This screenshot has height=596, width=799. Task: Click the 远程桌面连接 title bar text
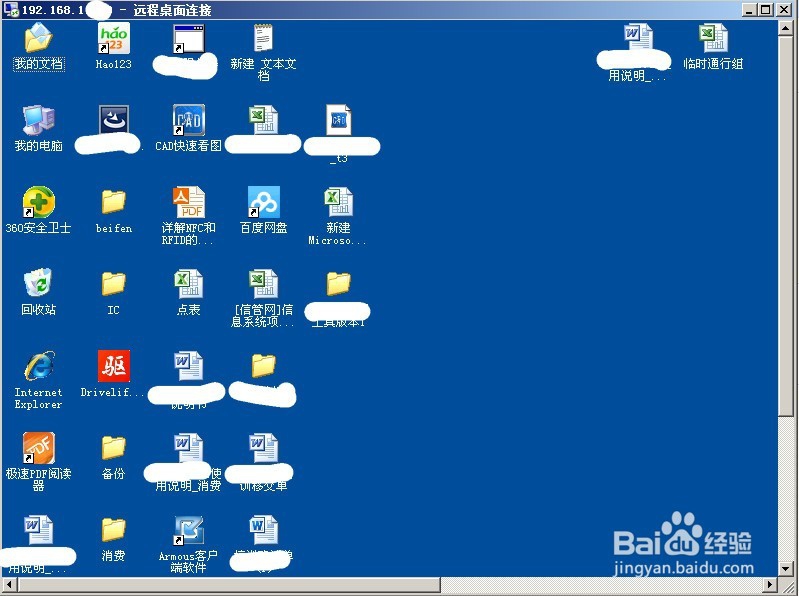point(172,10)
